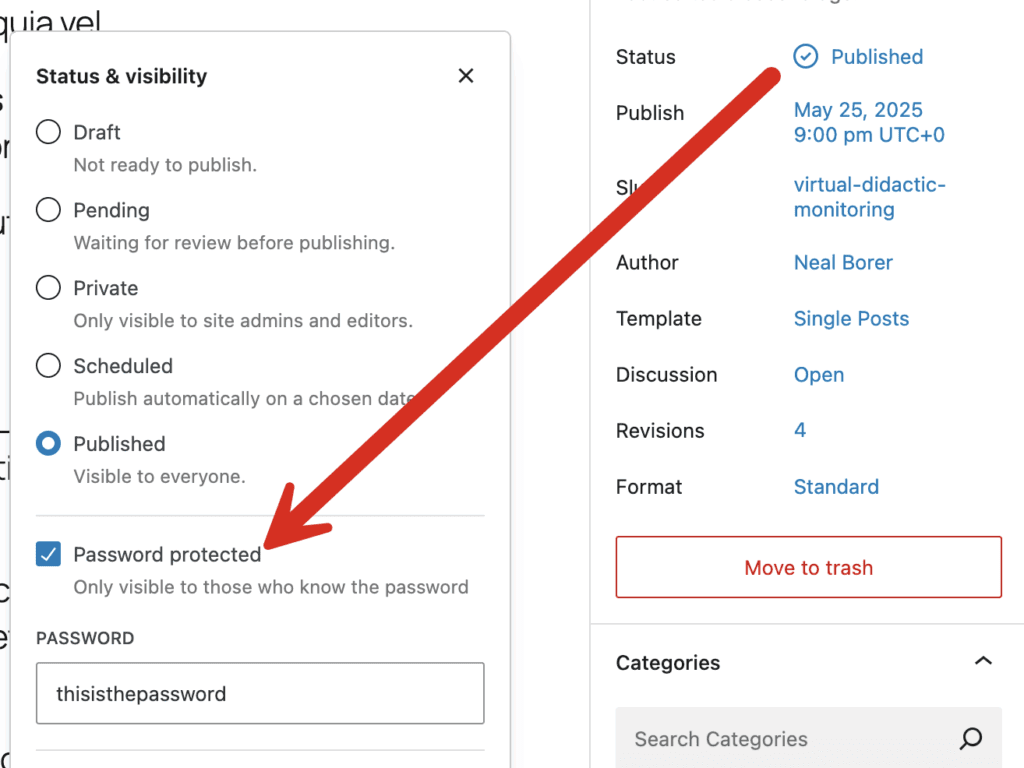Image resolution: width=1024 pixels, height=768 pixels.
Task: Close the Status & visibility panel
Action: [465, 75]
